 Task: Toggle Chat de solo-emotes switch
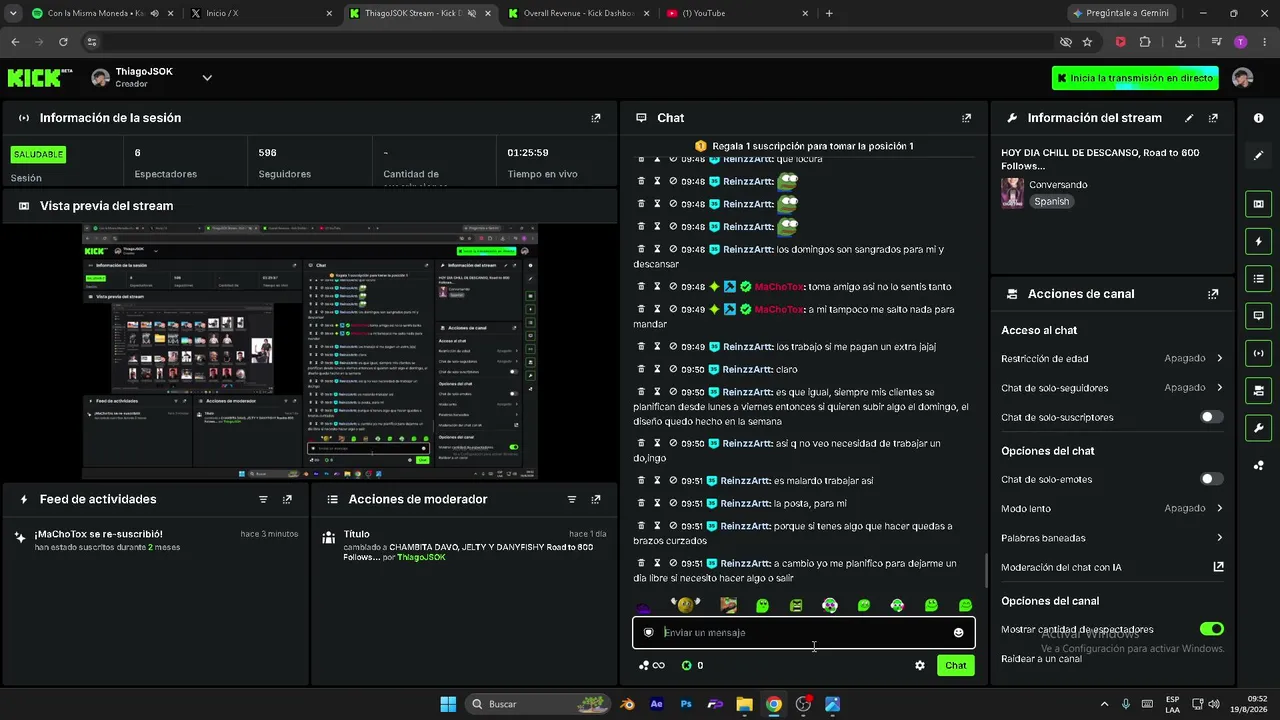coord(1211,479)
